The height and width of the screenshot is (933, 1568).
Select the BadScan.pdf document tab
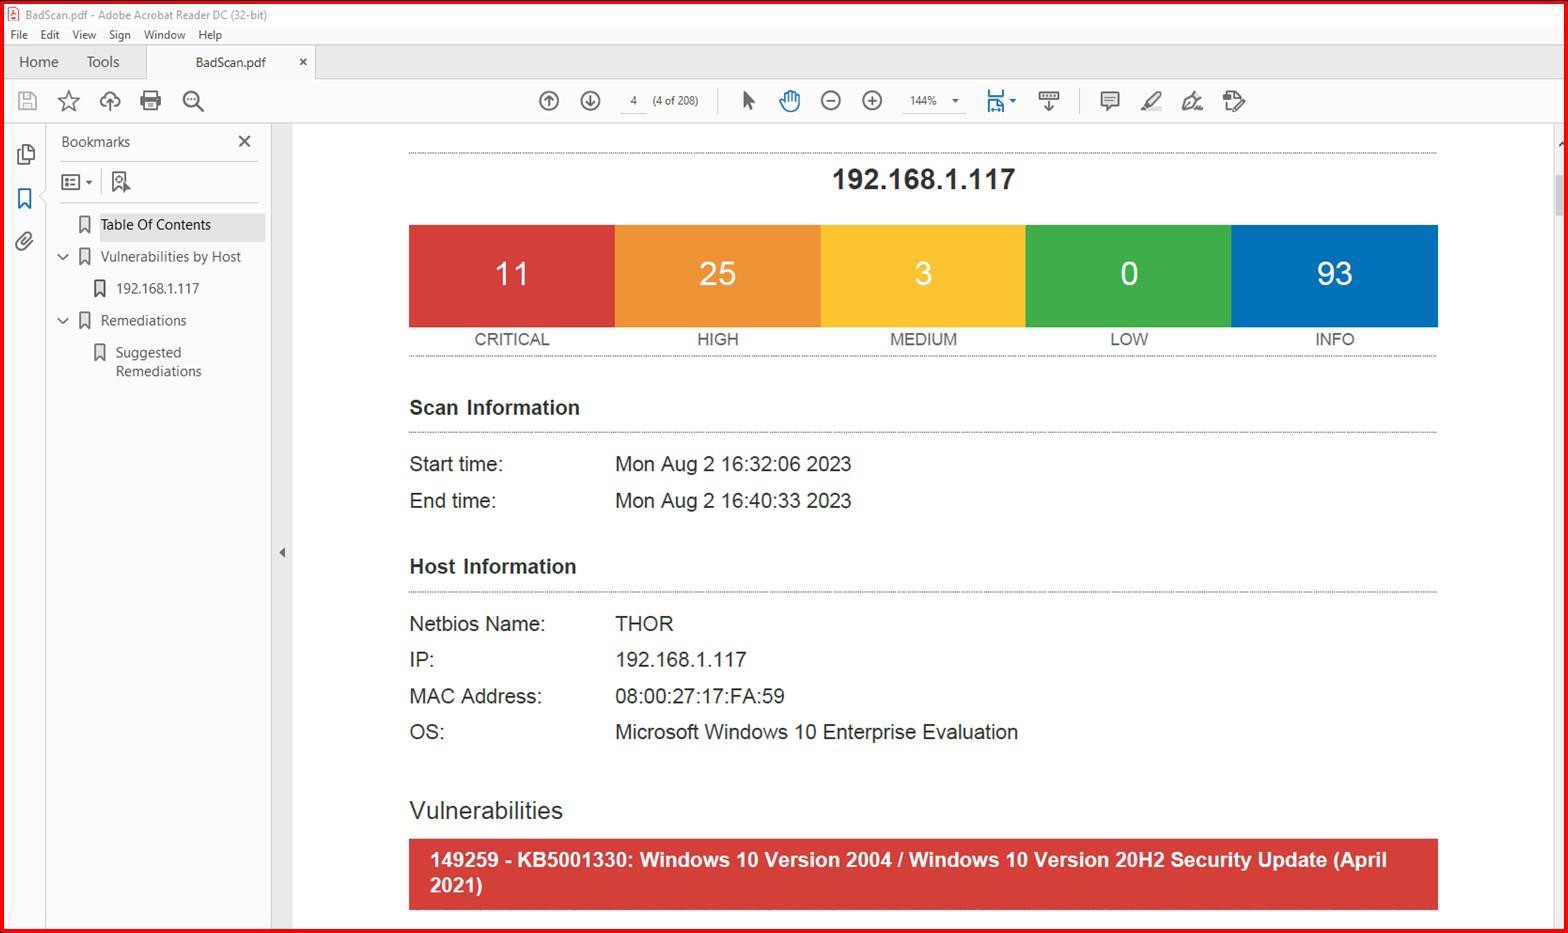[x=231, y=62]
